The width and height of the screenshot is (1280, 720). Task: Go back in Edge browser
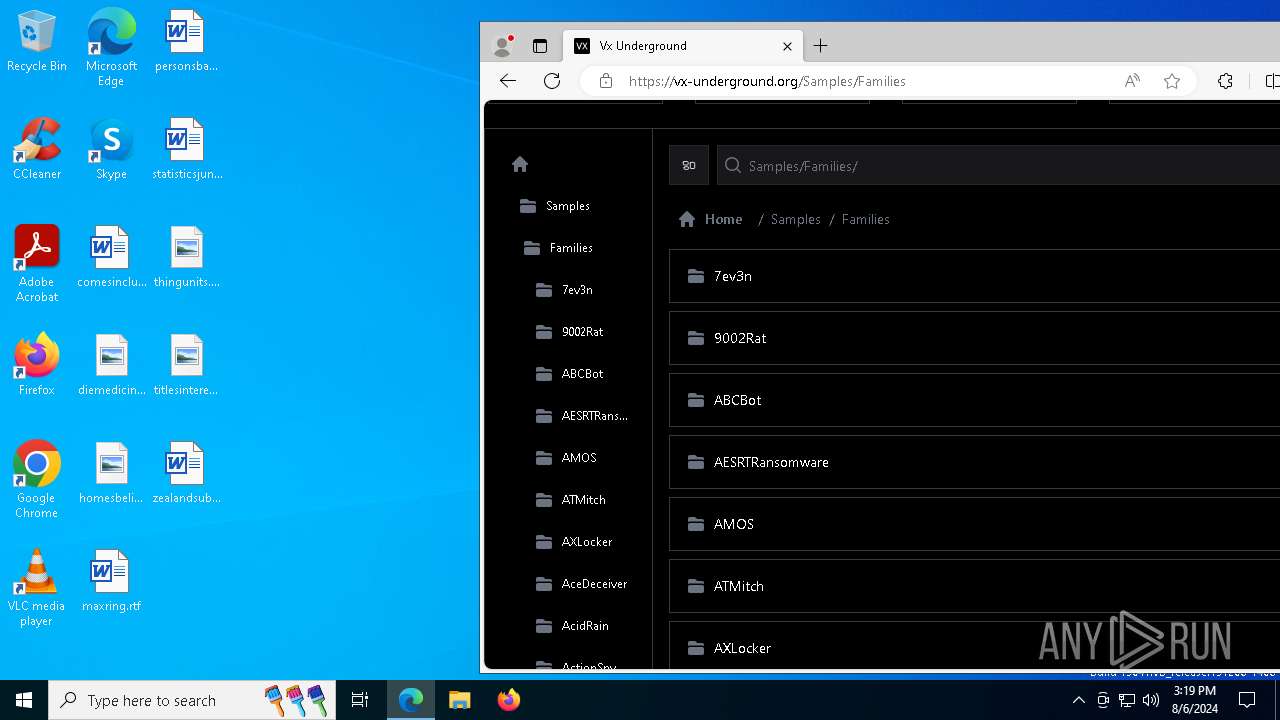[508, 81]
